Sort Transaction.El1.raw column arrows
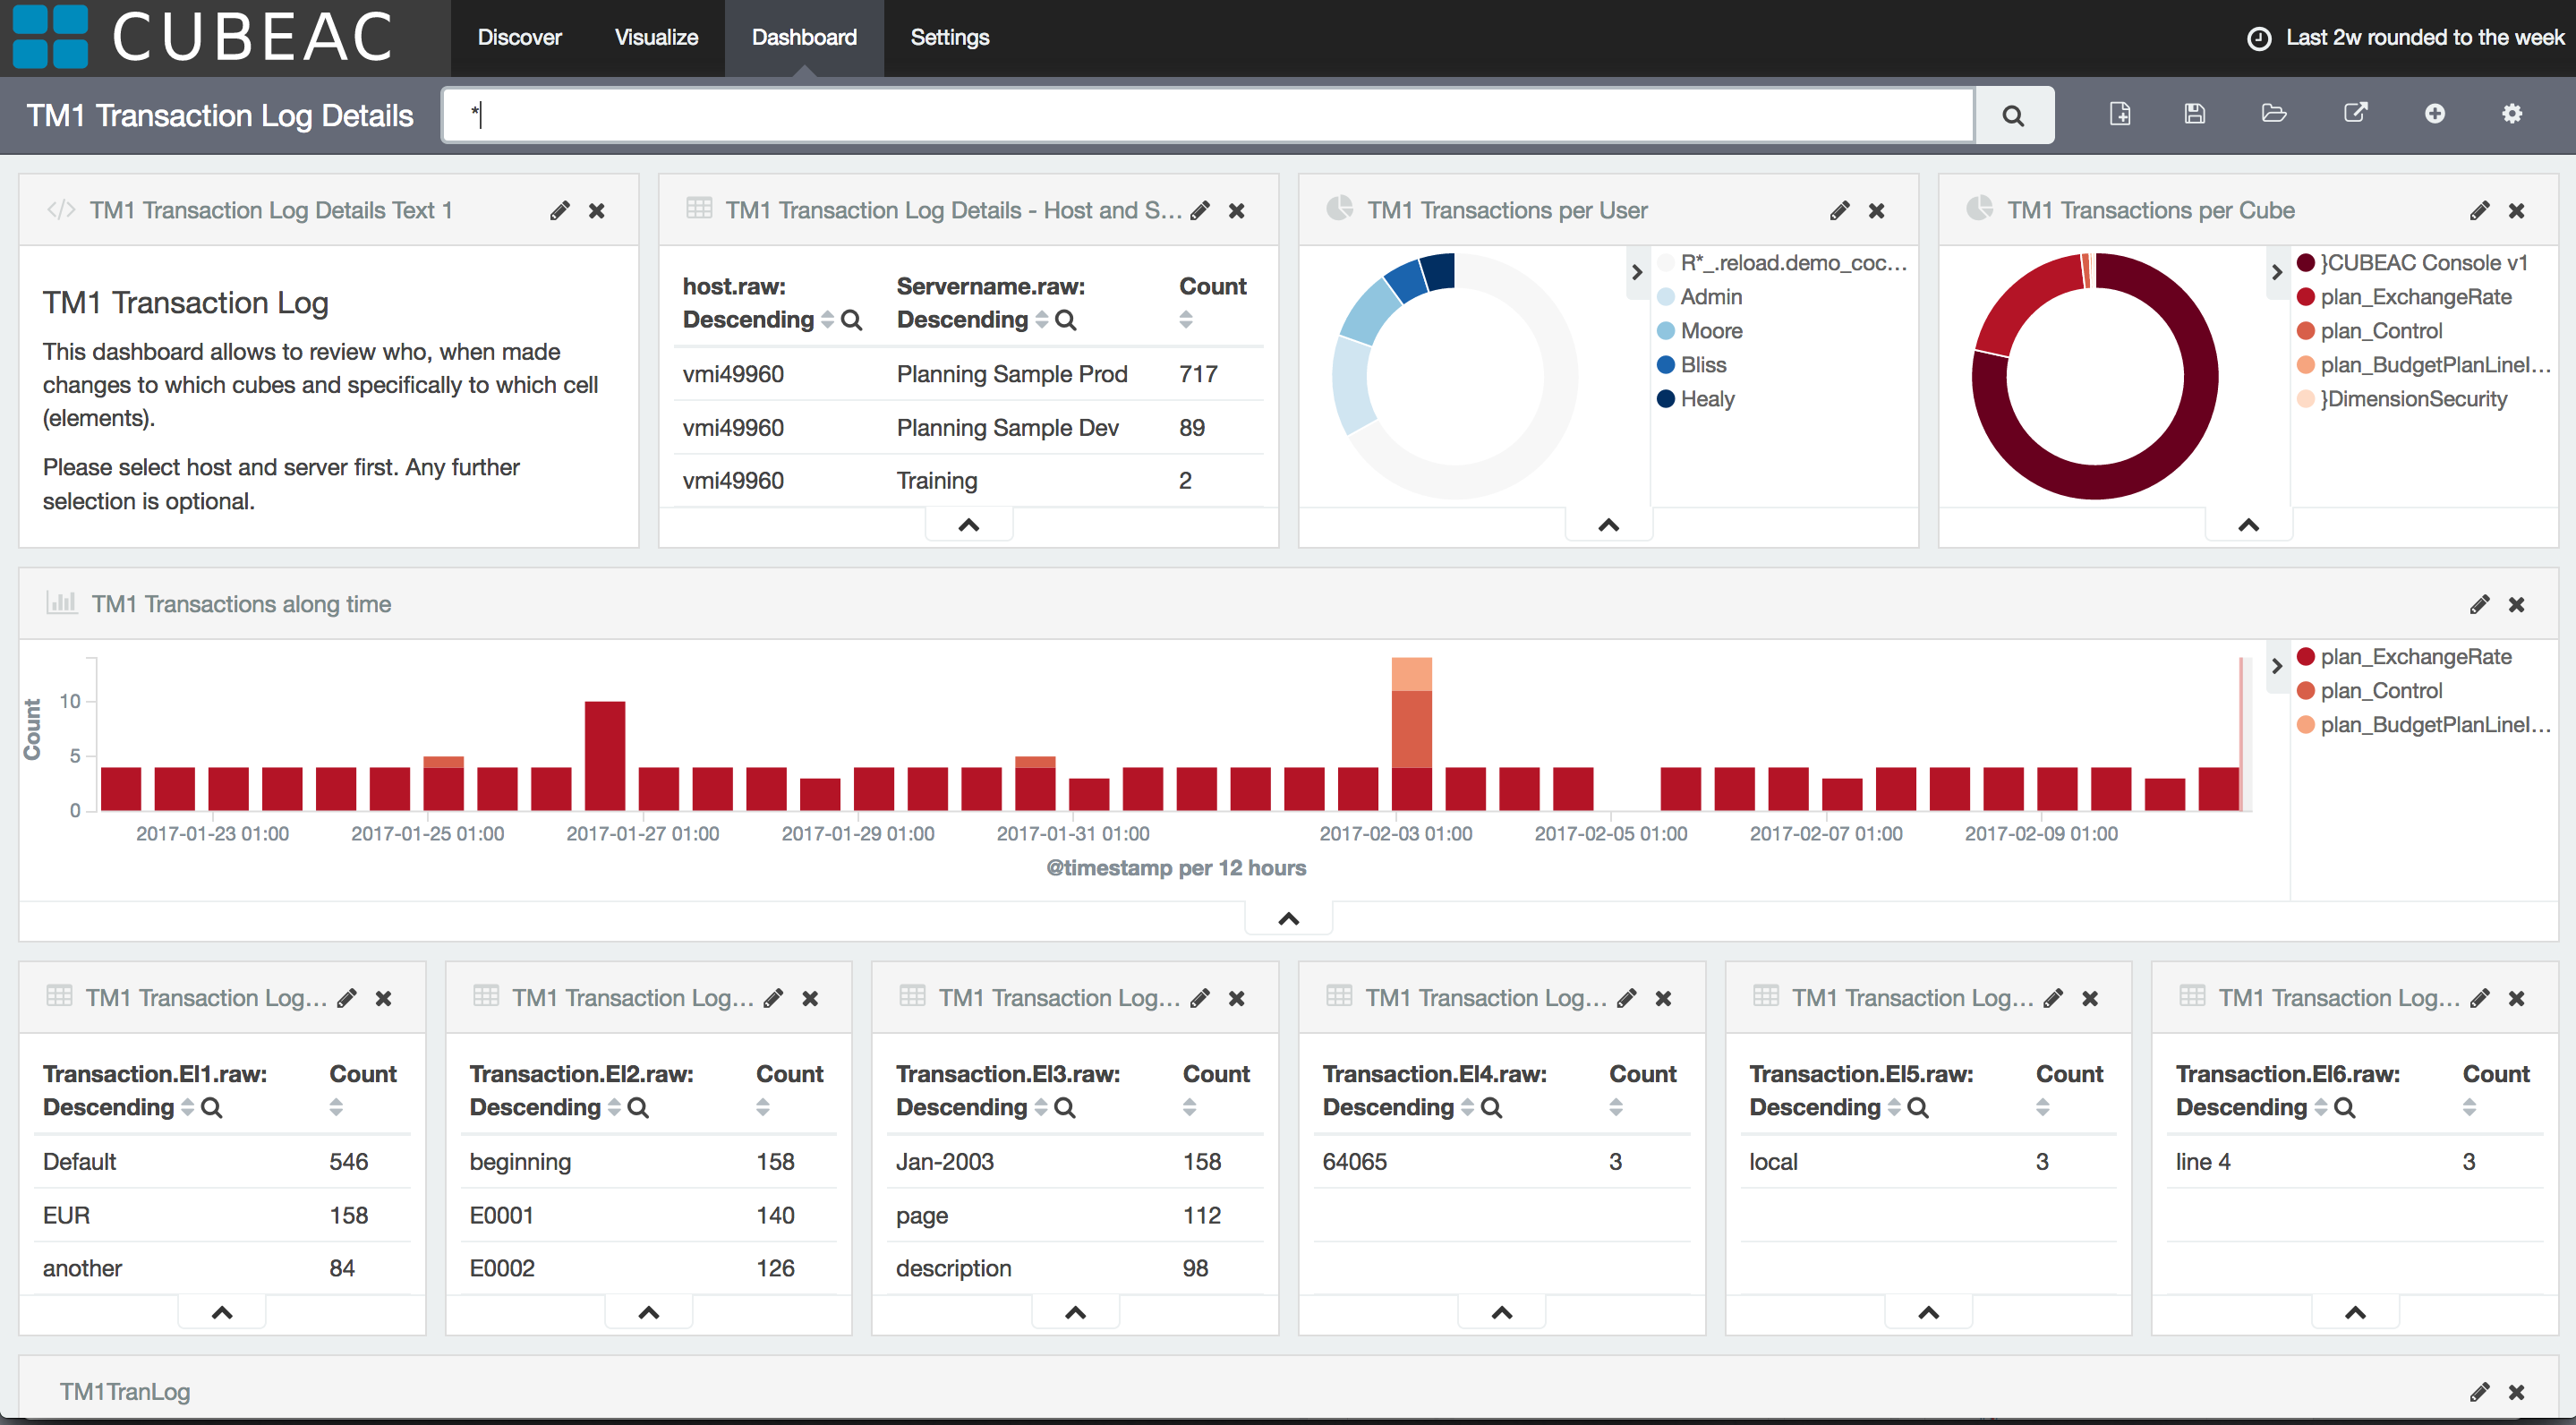2576x1425 pixels. (x=187, y=1108)
